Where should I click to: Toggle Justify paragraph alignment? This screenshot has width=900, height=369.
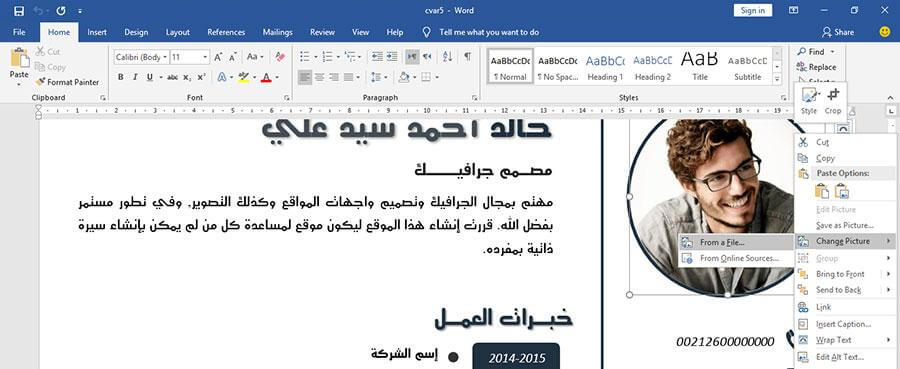pyautogui.click(x=348, y=77)
